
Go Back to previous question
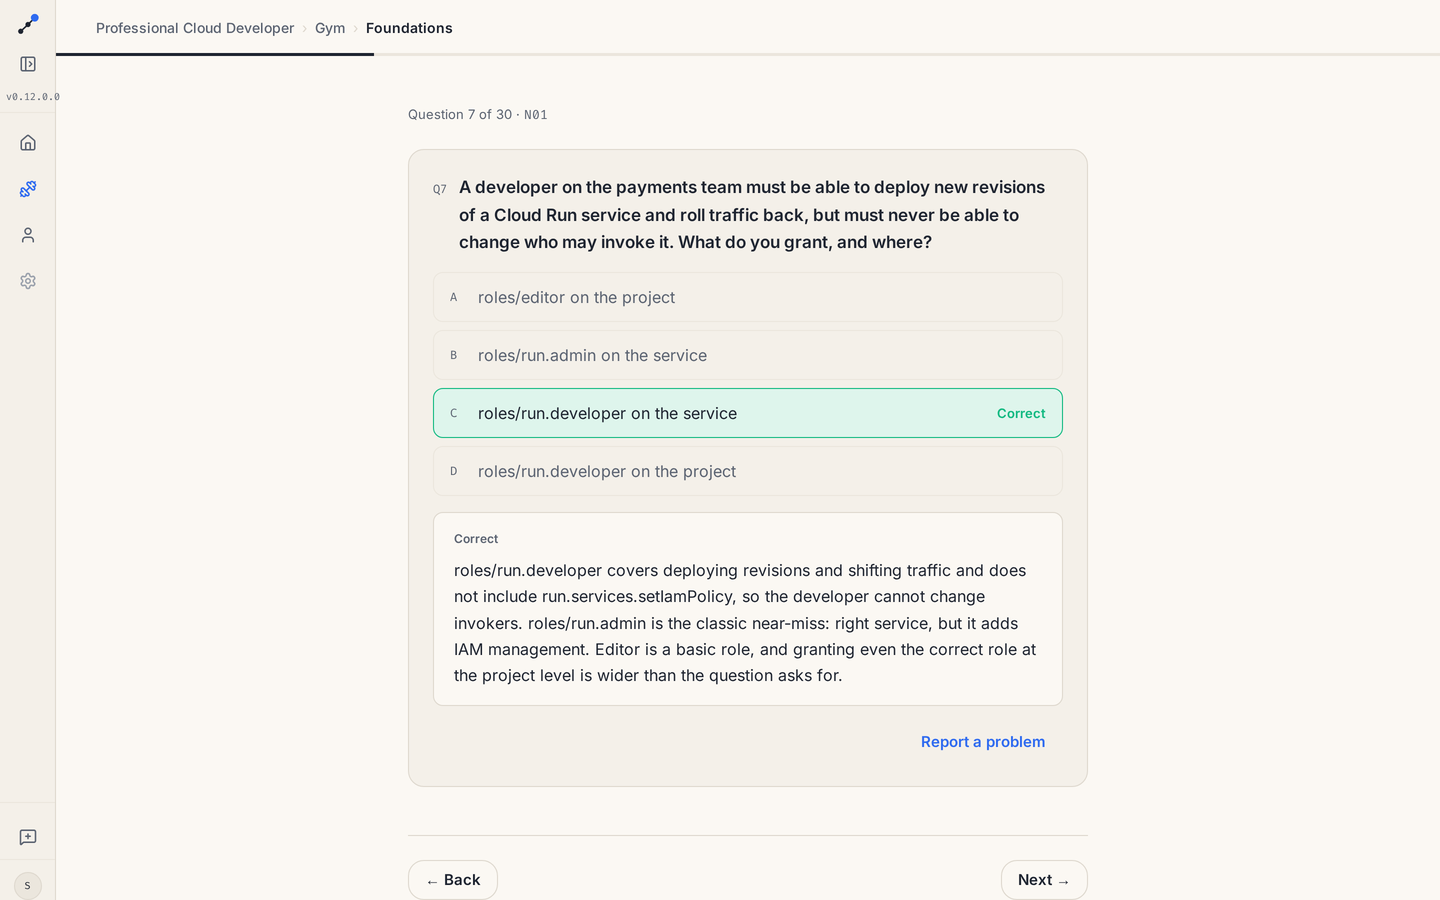[453, 880]
